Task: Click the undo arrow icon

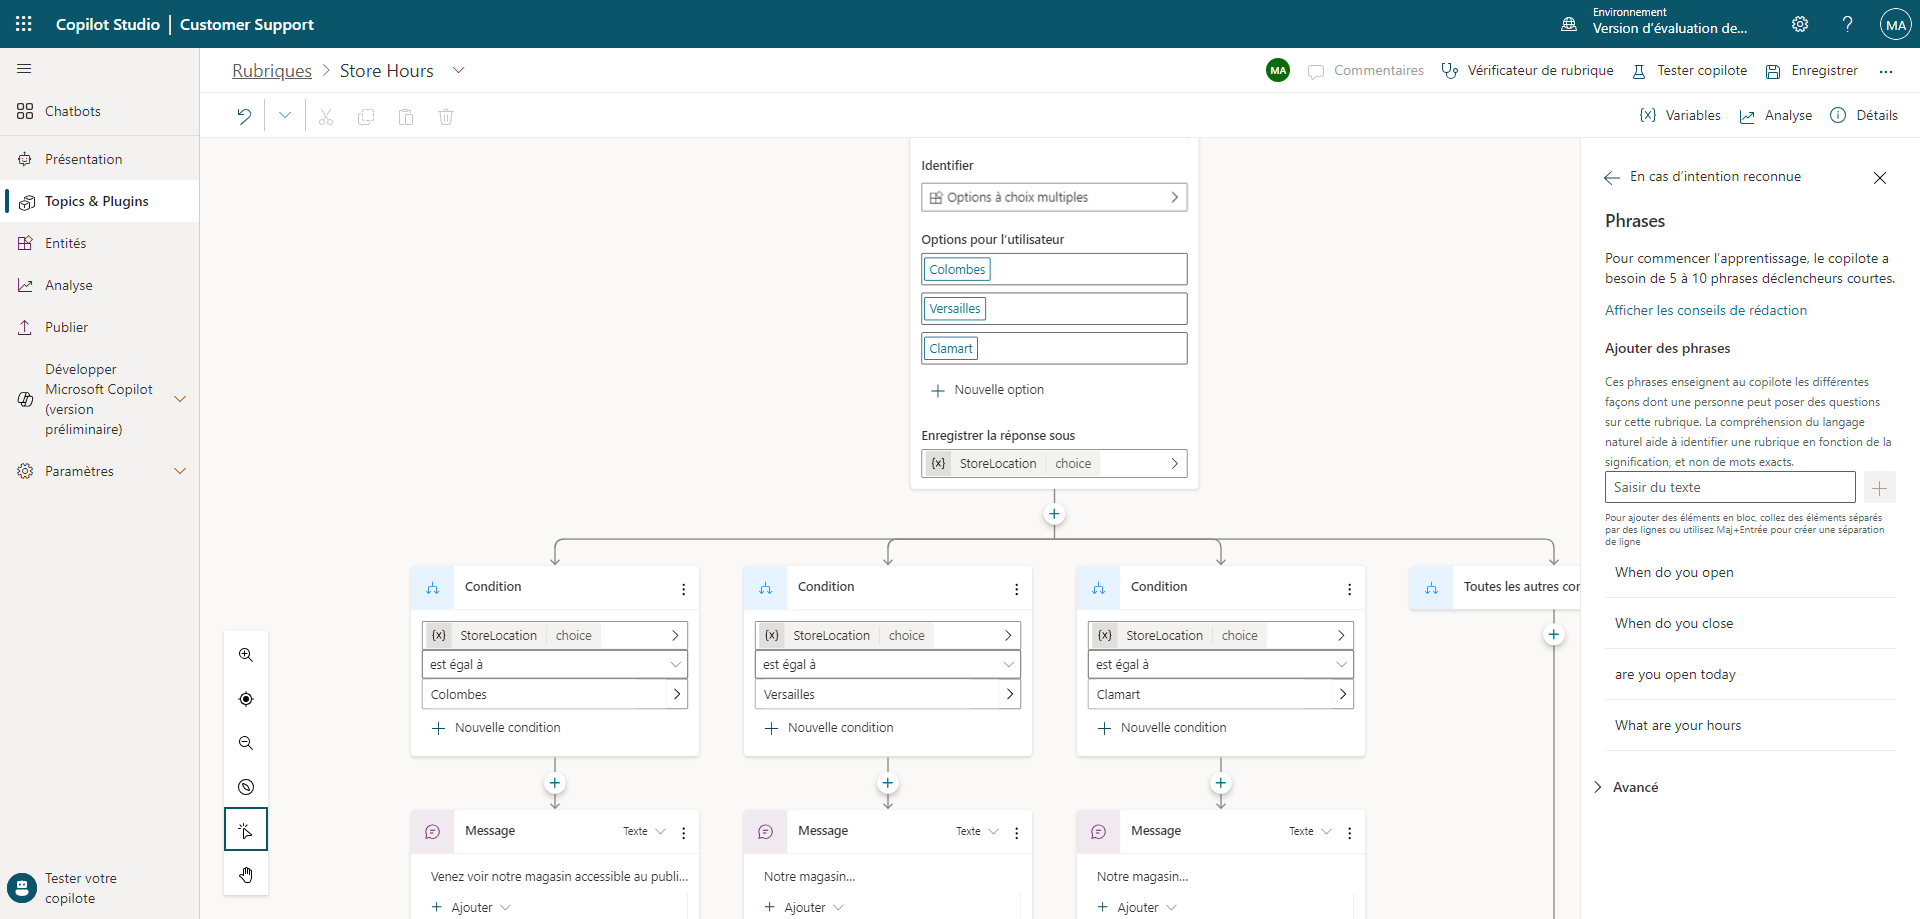Action: pyautogui.click(x=244, y=116)
